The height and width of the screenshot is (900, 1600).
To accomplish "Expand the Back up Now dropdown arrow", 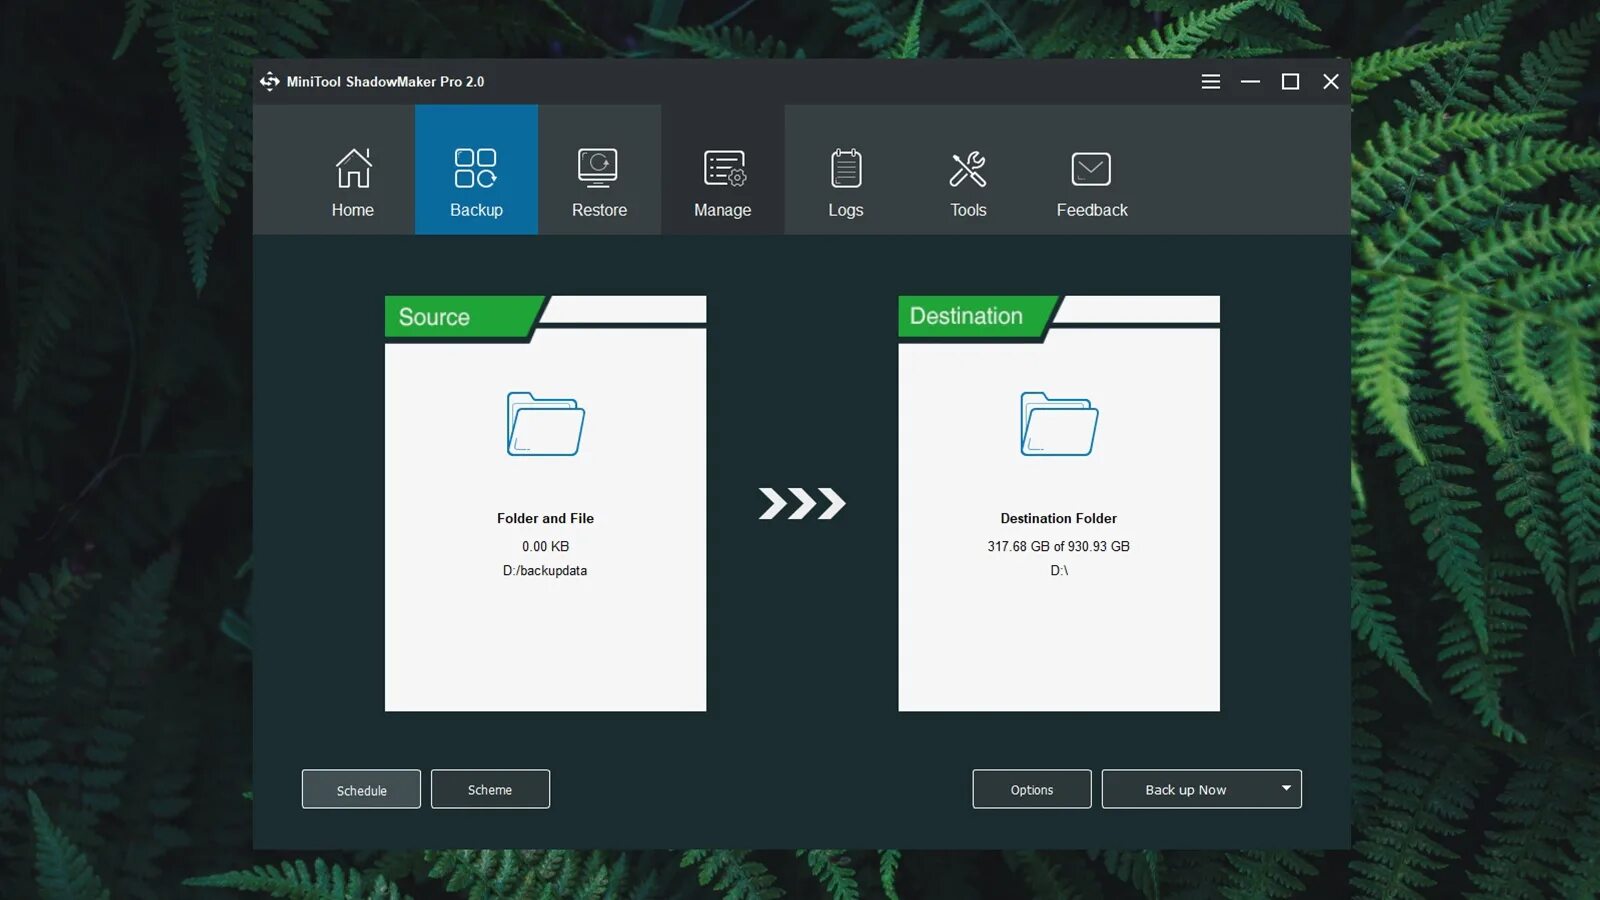I will 1286,789.
